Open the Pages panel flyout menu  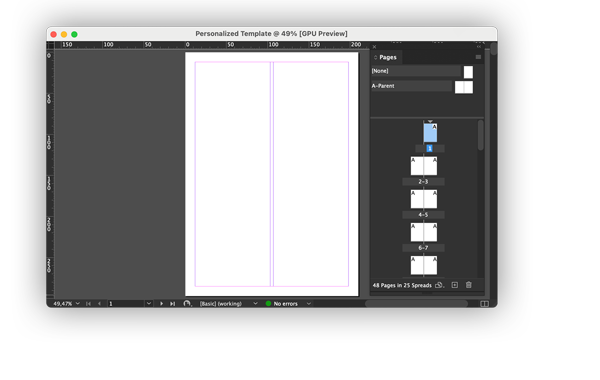click(x=478, y=57)
